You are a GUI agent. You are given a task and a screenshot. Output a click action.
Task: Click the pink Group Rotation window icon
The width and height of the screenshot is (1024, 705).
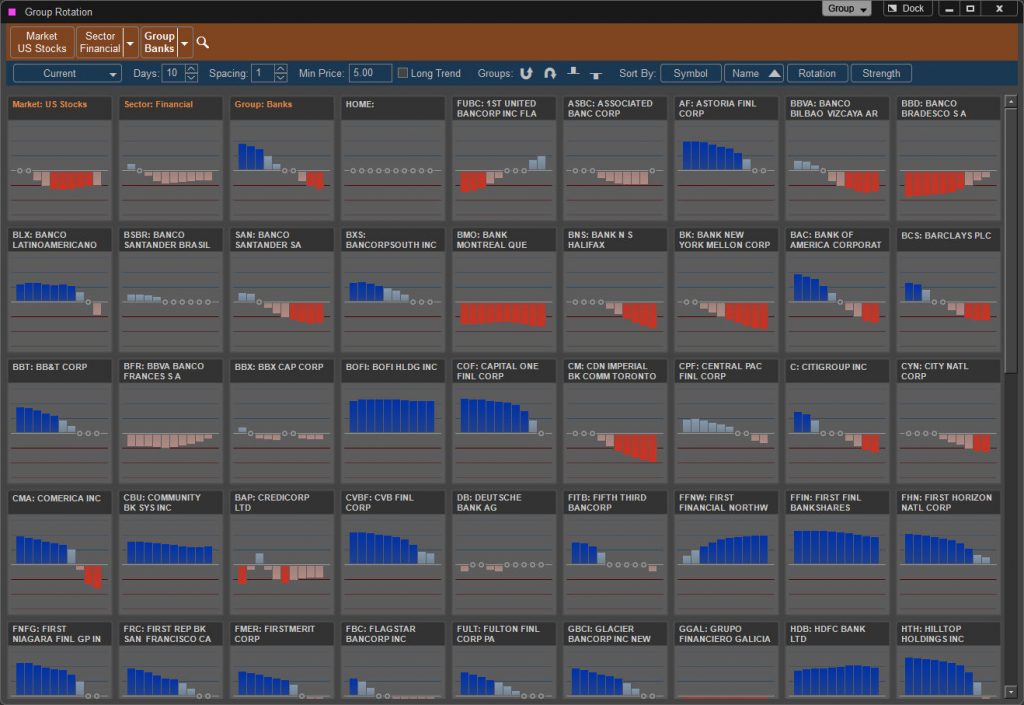(12, 12)
